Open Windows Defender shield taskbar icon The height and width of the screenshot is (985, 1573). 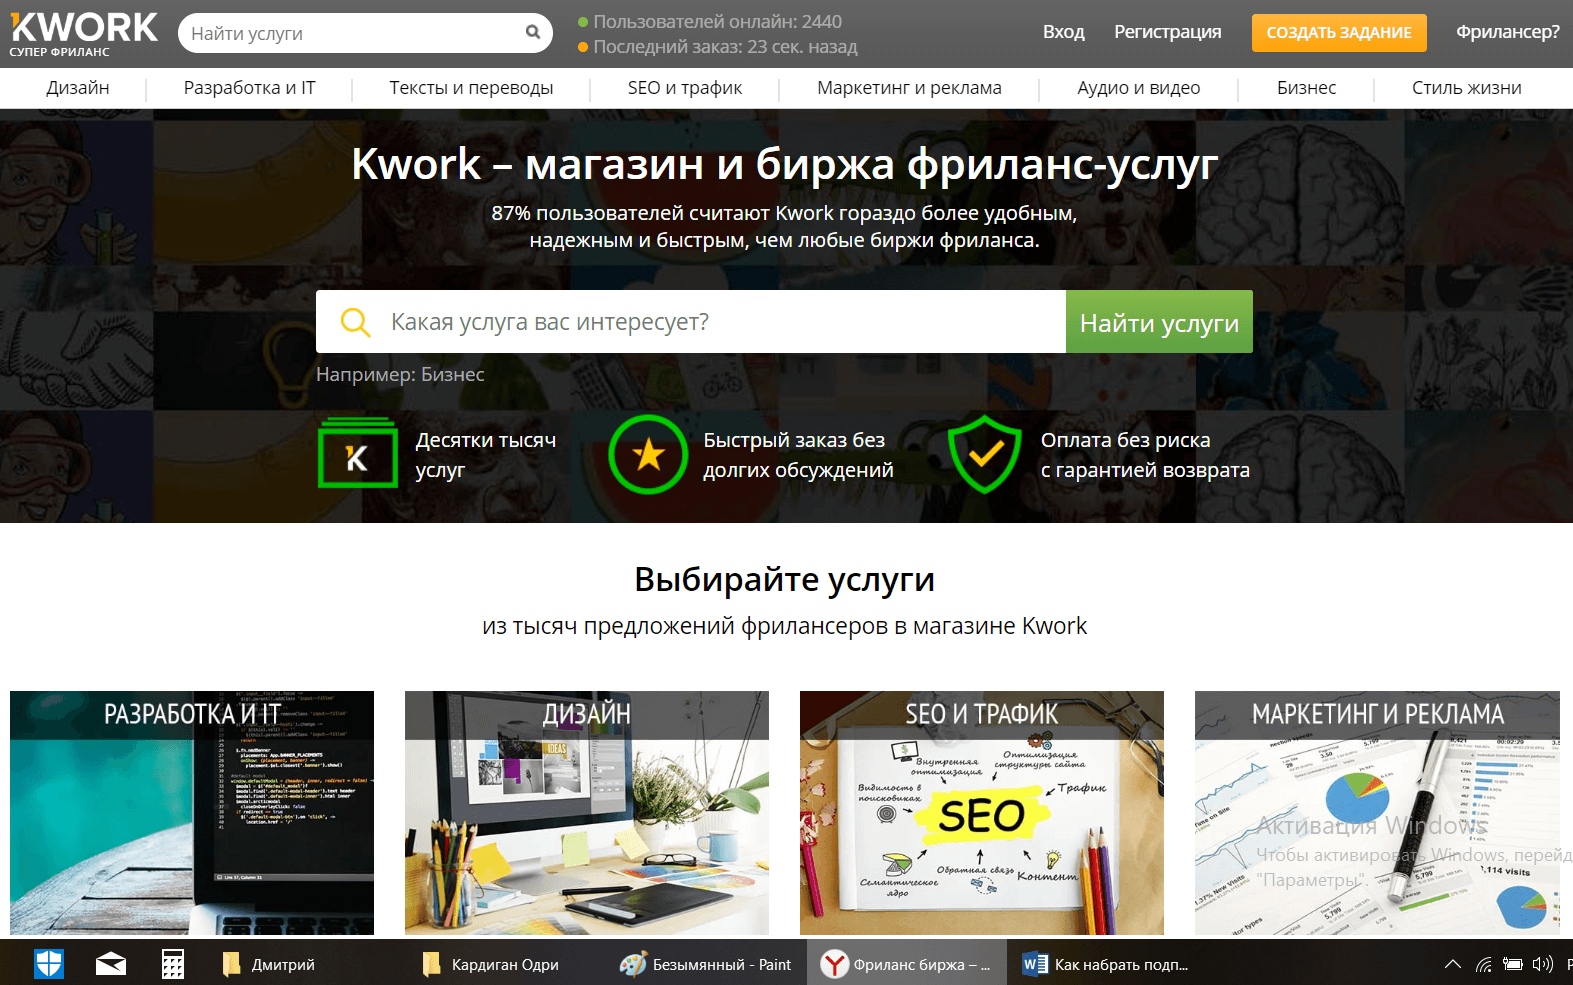[49, 964]
